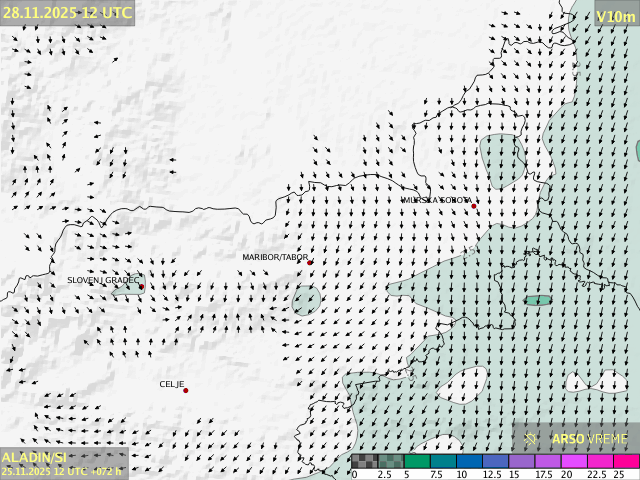Select the solid green 5–7.5 legend swatch
640x480 pixels.
pyautogui.click(x=416, y=461)
